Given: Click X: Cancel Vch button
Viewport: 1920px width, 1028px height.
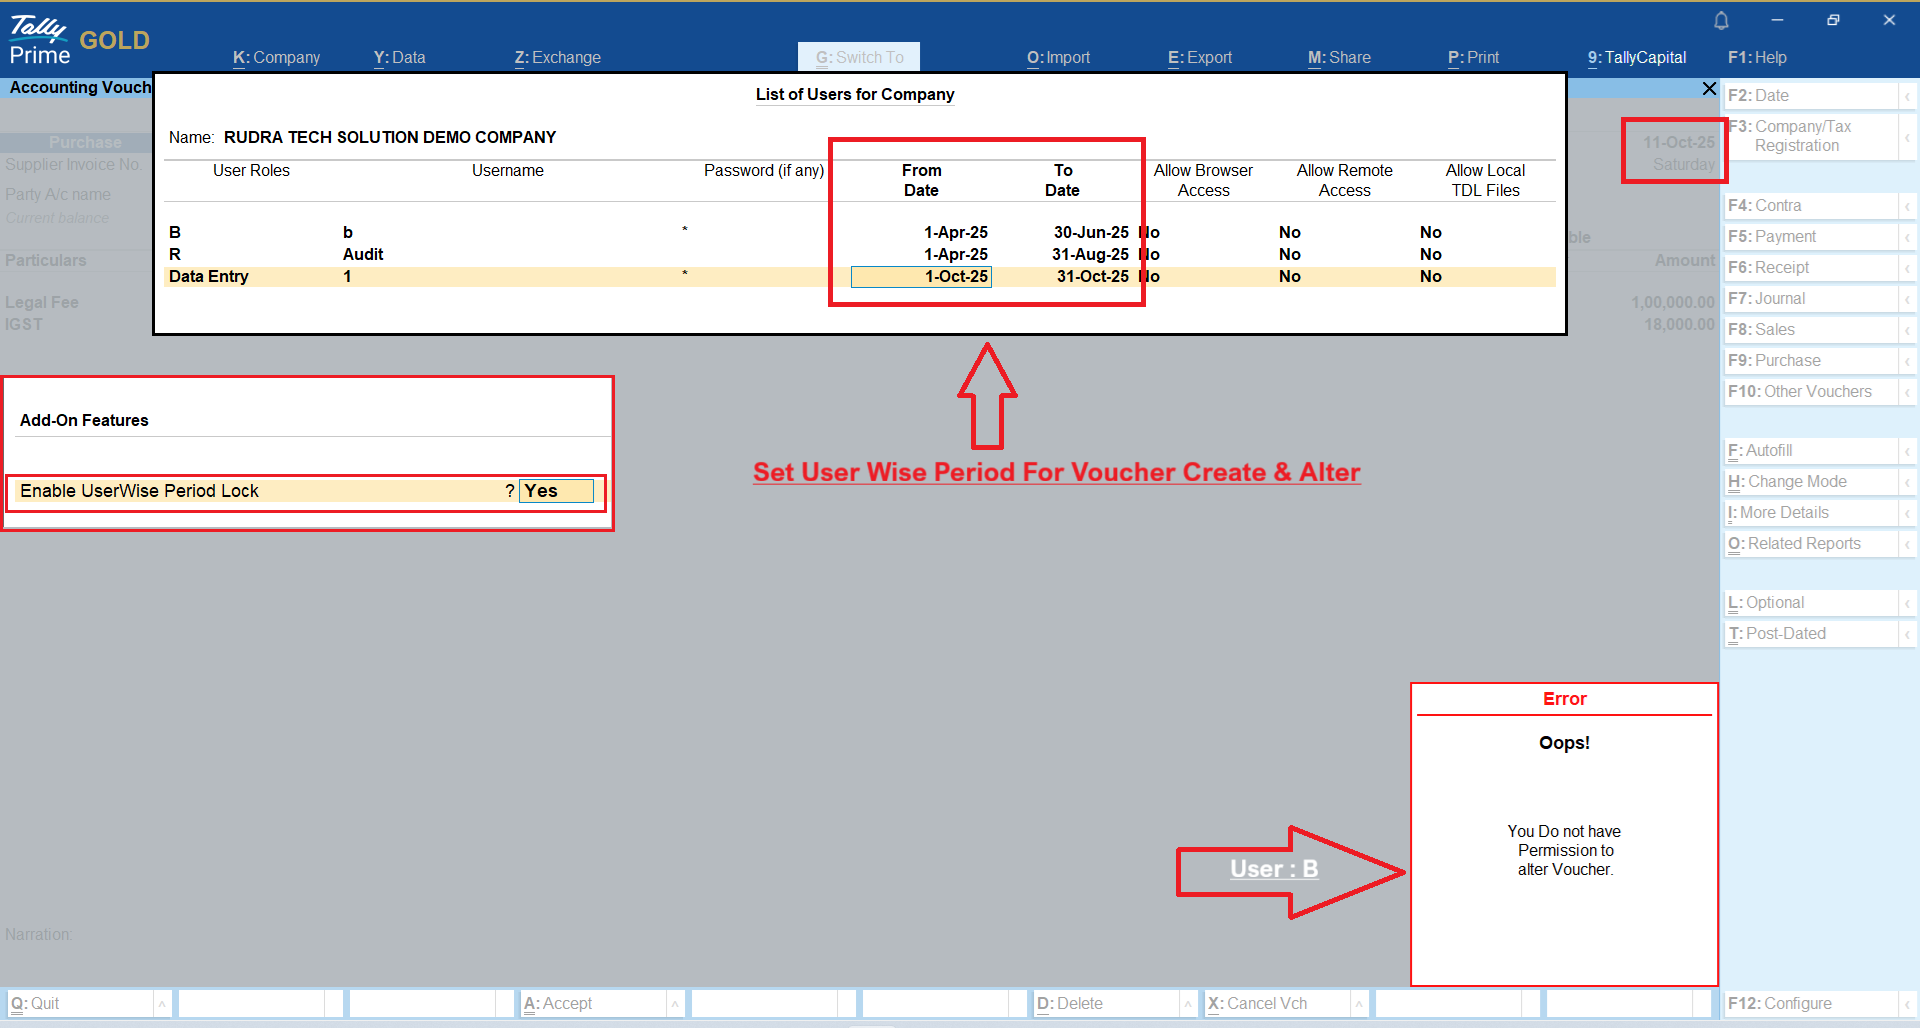Looking at the screenshot, I should click(x=1257, y=1004).
